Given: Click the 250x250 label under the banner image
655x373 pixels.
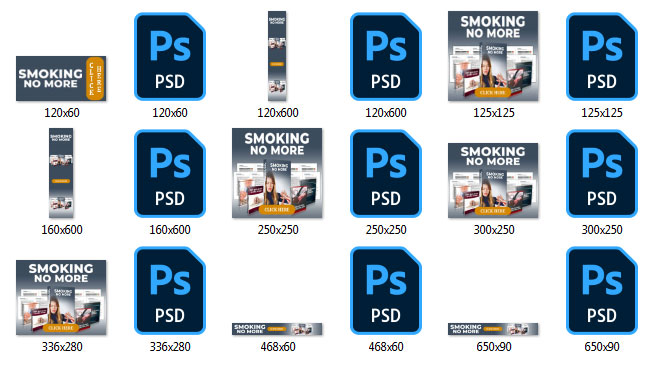Looking at the screenshot, I should point(278,230).
